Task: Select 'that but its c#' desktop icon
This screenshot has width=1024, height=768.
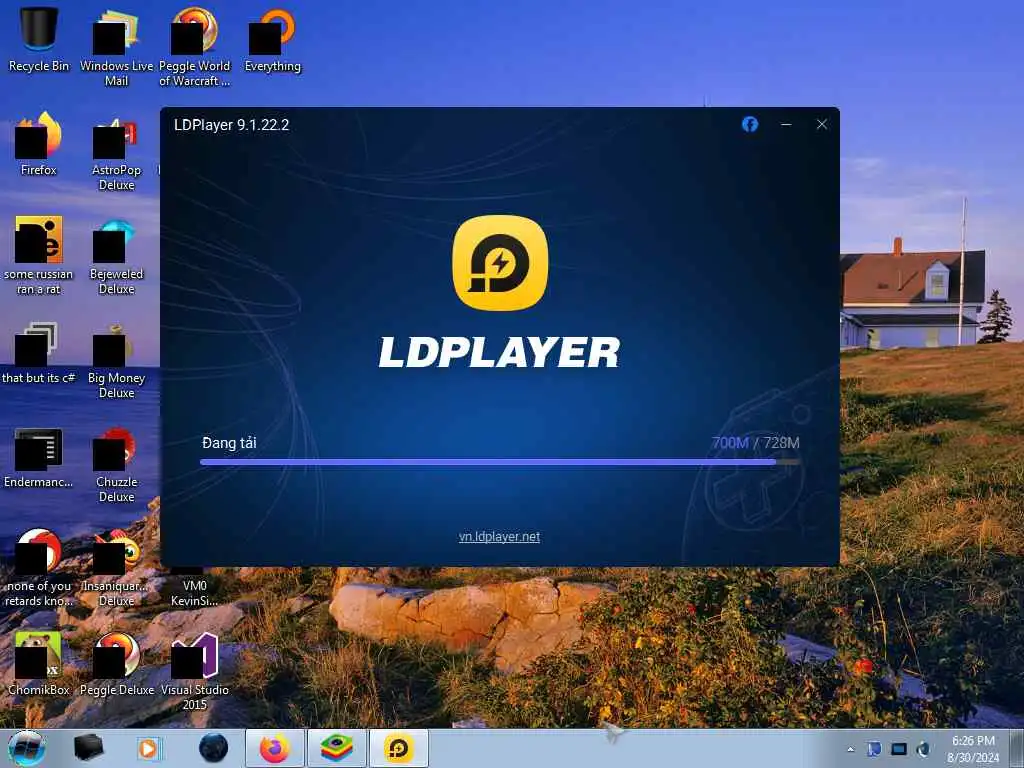Action: click(x=39, y=352)
